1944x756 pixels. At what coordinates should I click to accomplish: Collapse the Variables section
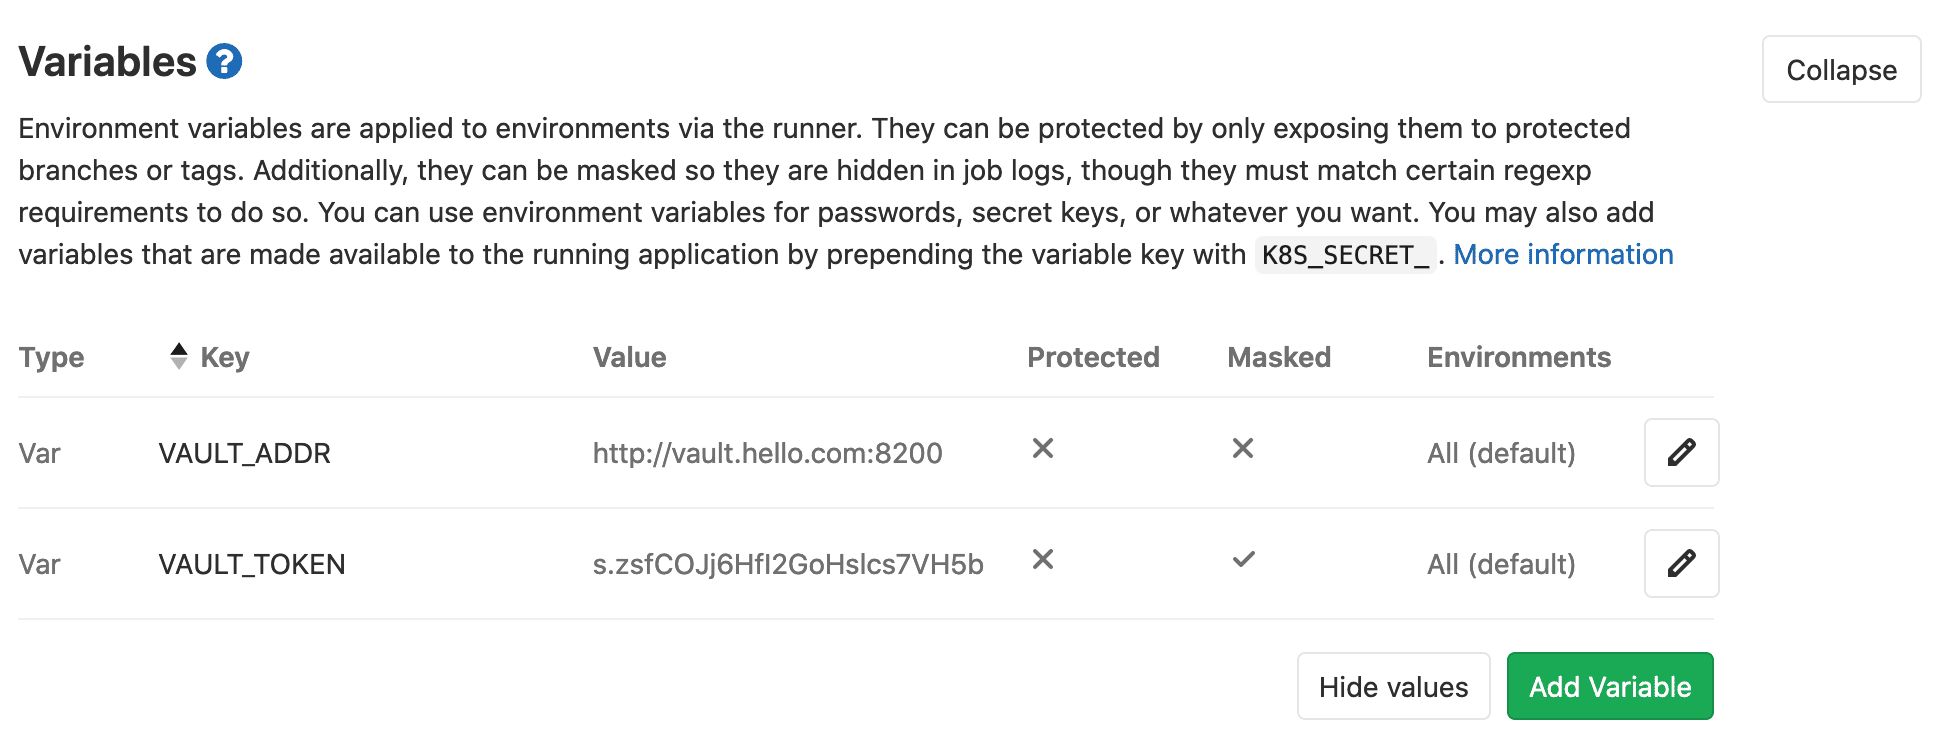[x=1841, y=69]
